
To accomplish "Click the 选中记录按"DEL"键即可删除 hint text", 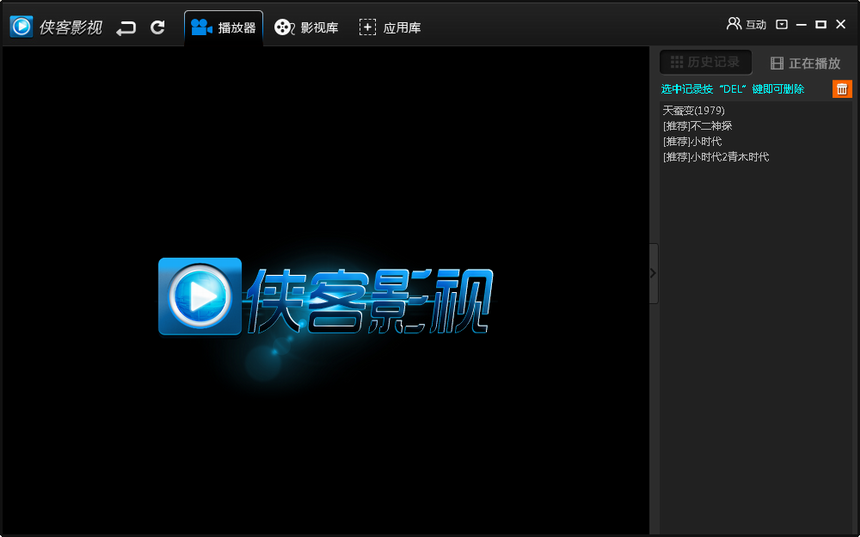I will tap(732, 89).
